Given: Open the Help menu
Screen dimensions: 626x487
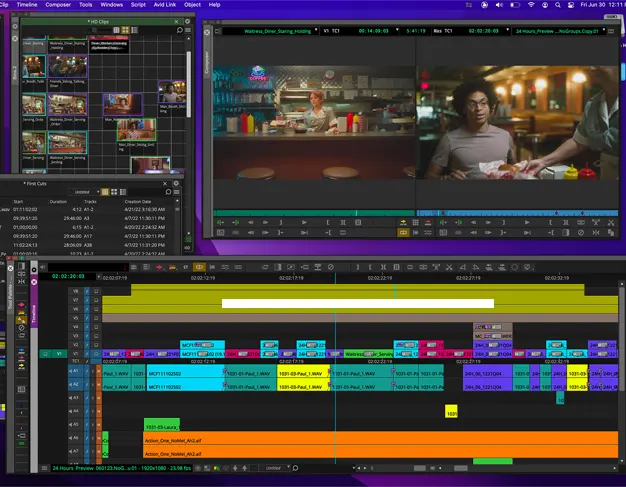Looking at the screenshot, I should coord(214,5).
